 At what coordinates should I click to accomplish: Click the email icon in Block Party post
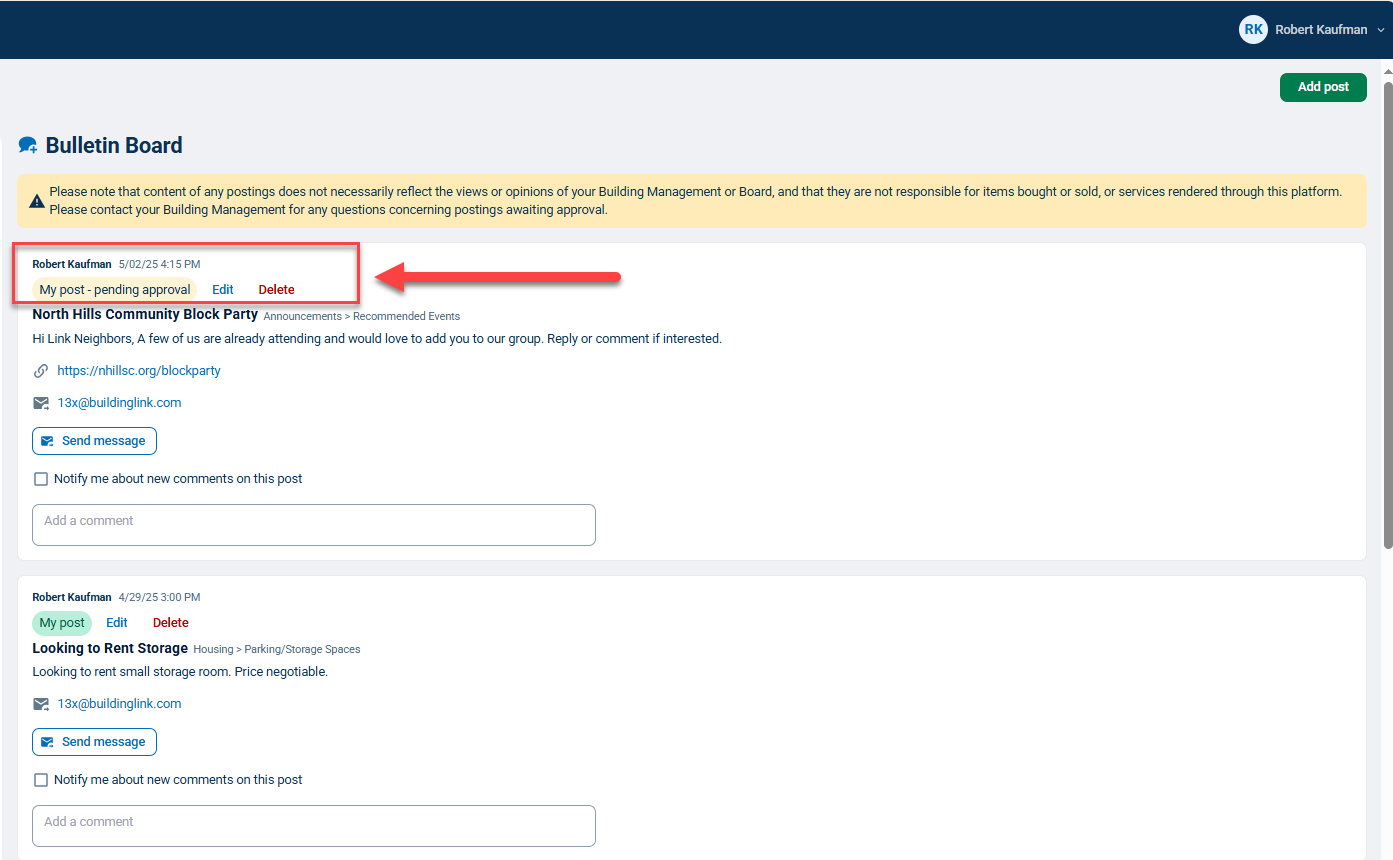41,403
